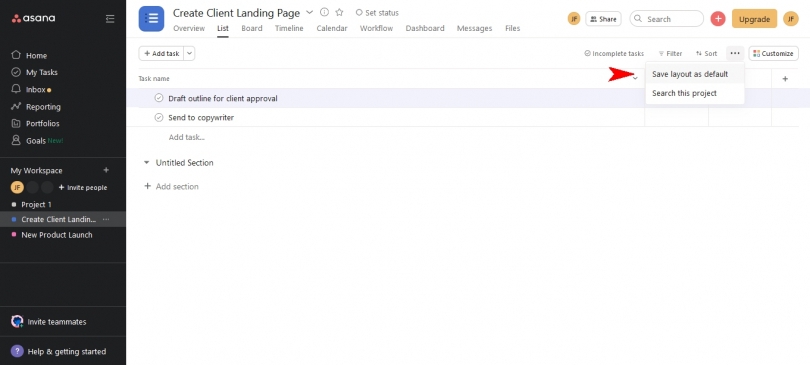Open Help & getting started
This screenshot has height=365, width=810.
[58, 352]
